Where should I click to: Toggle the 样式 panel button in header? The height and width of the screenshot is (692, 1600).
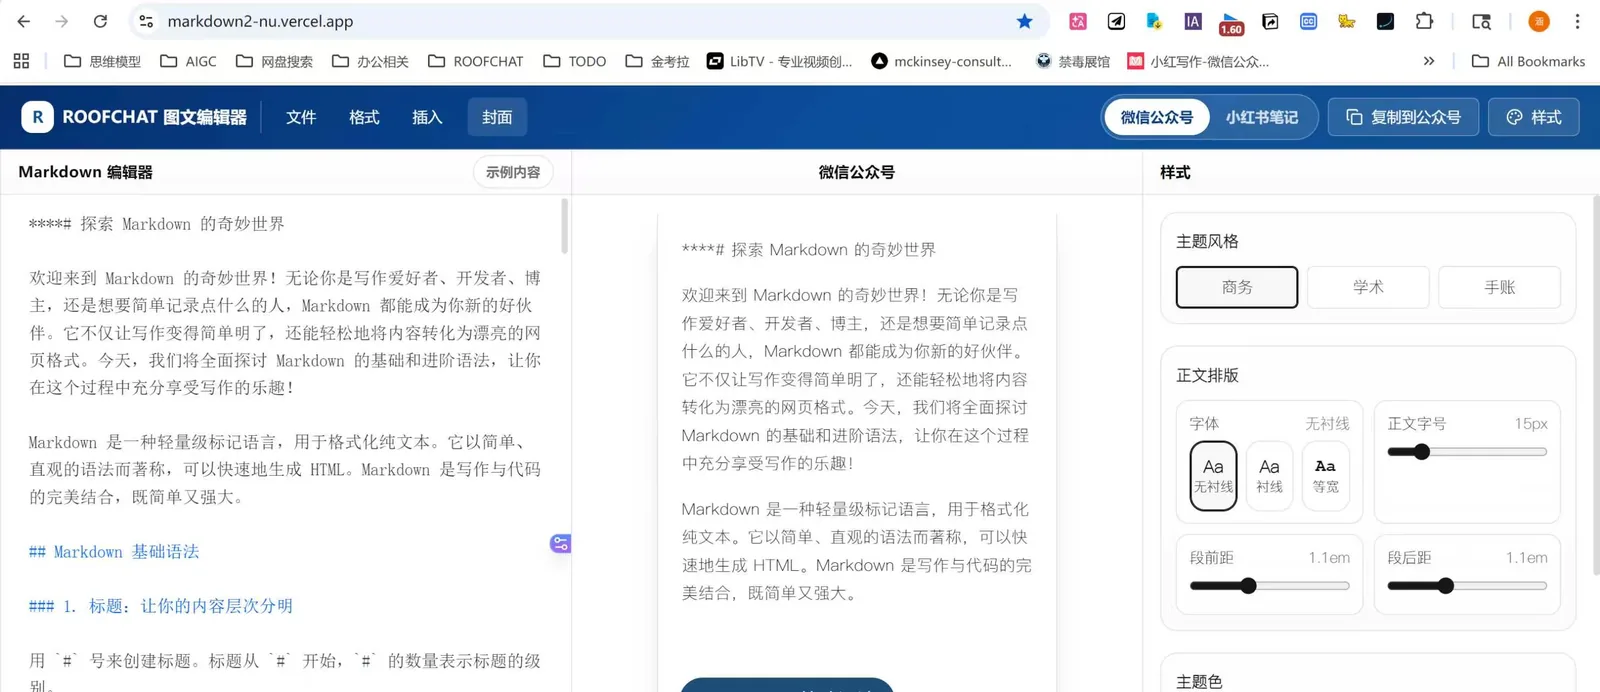(1534, 117)
